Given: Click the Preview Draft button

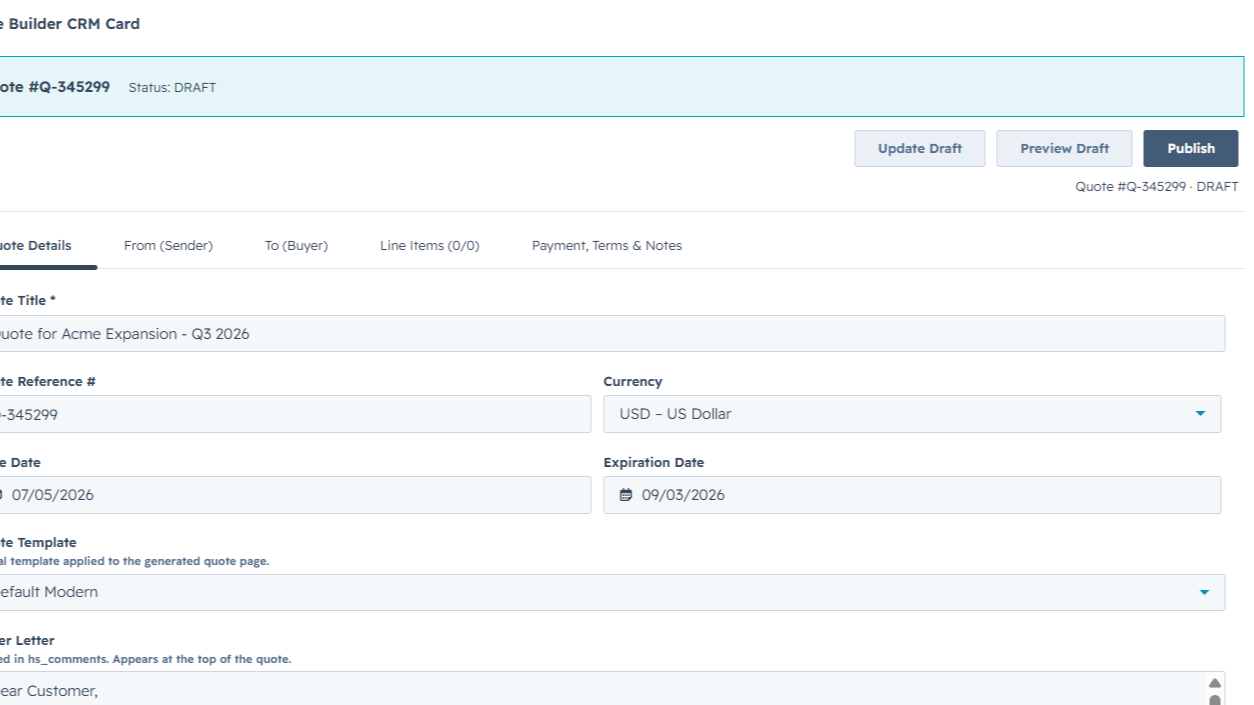Looking at the screenshot, I should [1065, 148].
